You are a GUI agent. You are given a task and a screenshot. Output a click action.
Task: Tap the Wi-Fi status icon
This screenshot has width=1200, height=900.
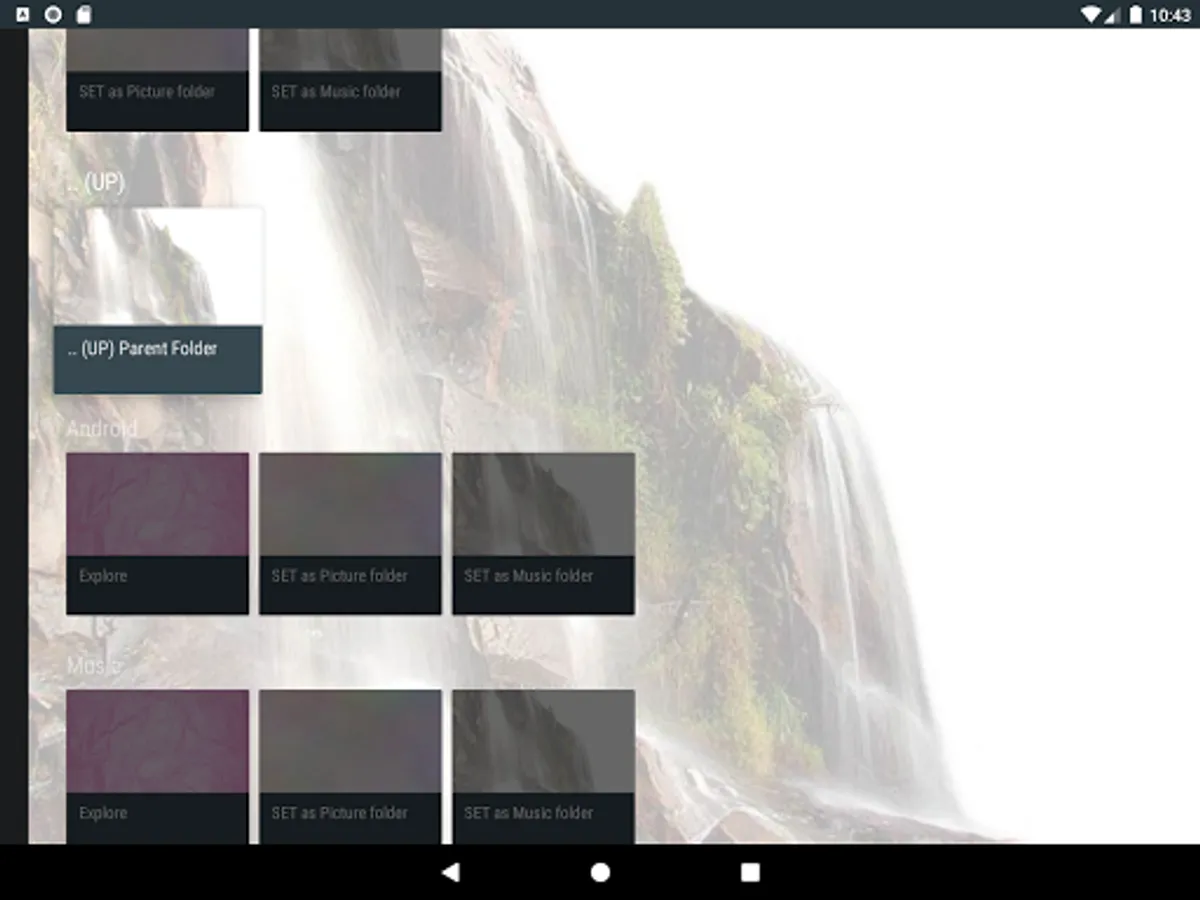click(x=1091, y=14)
